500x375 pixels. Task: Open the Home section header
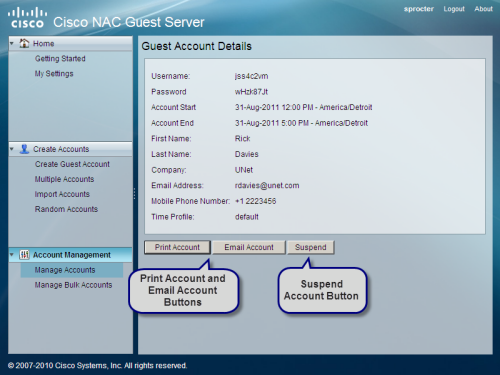[x=71, y=43]
